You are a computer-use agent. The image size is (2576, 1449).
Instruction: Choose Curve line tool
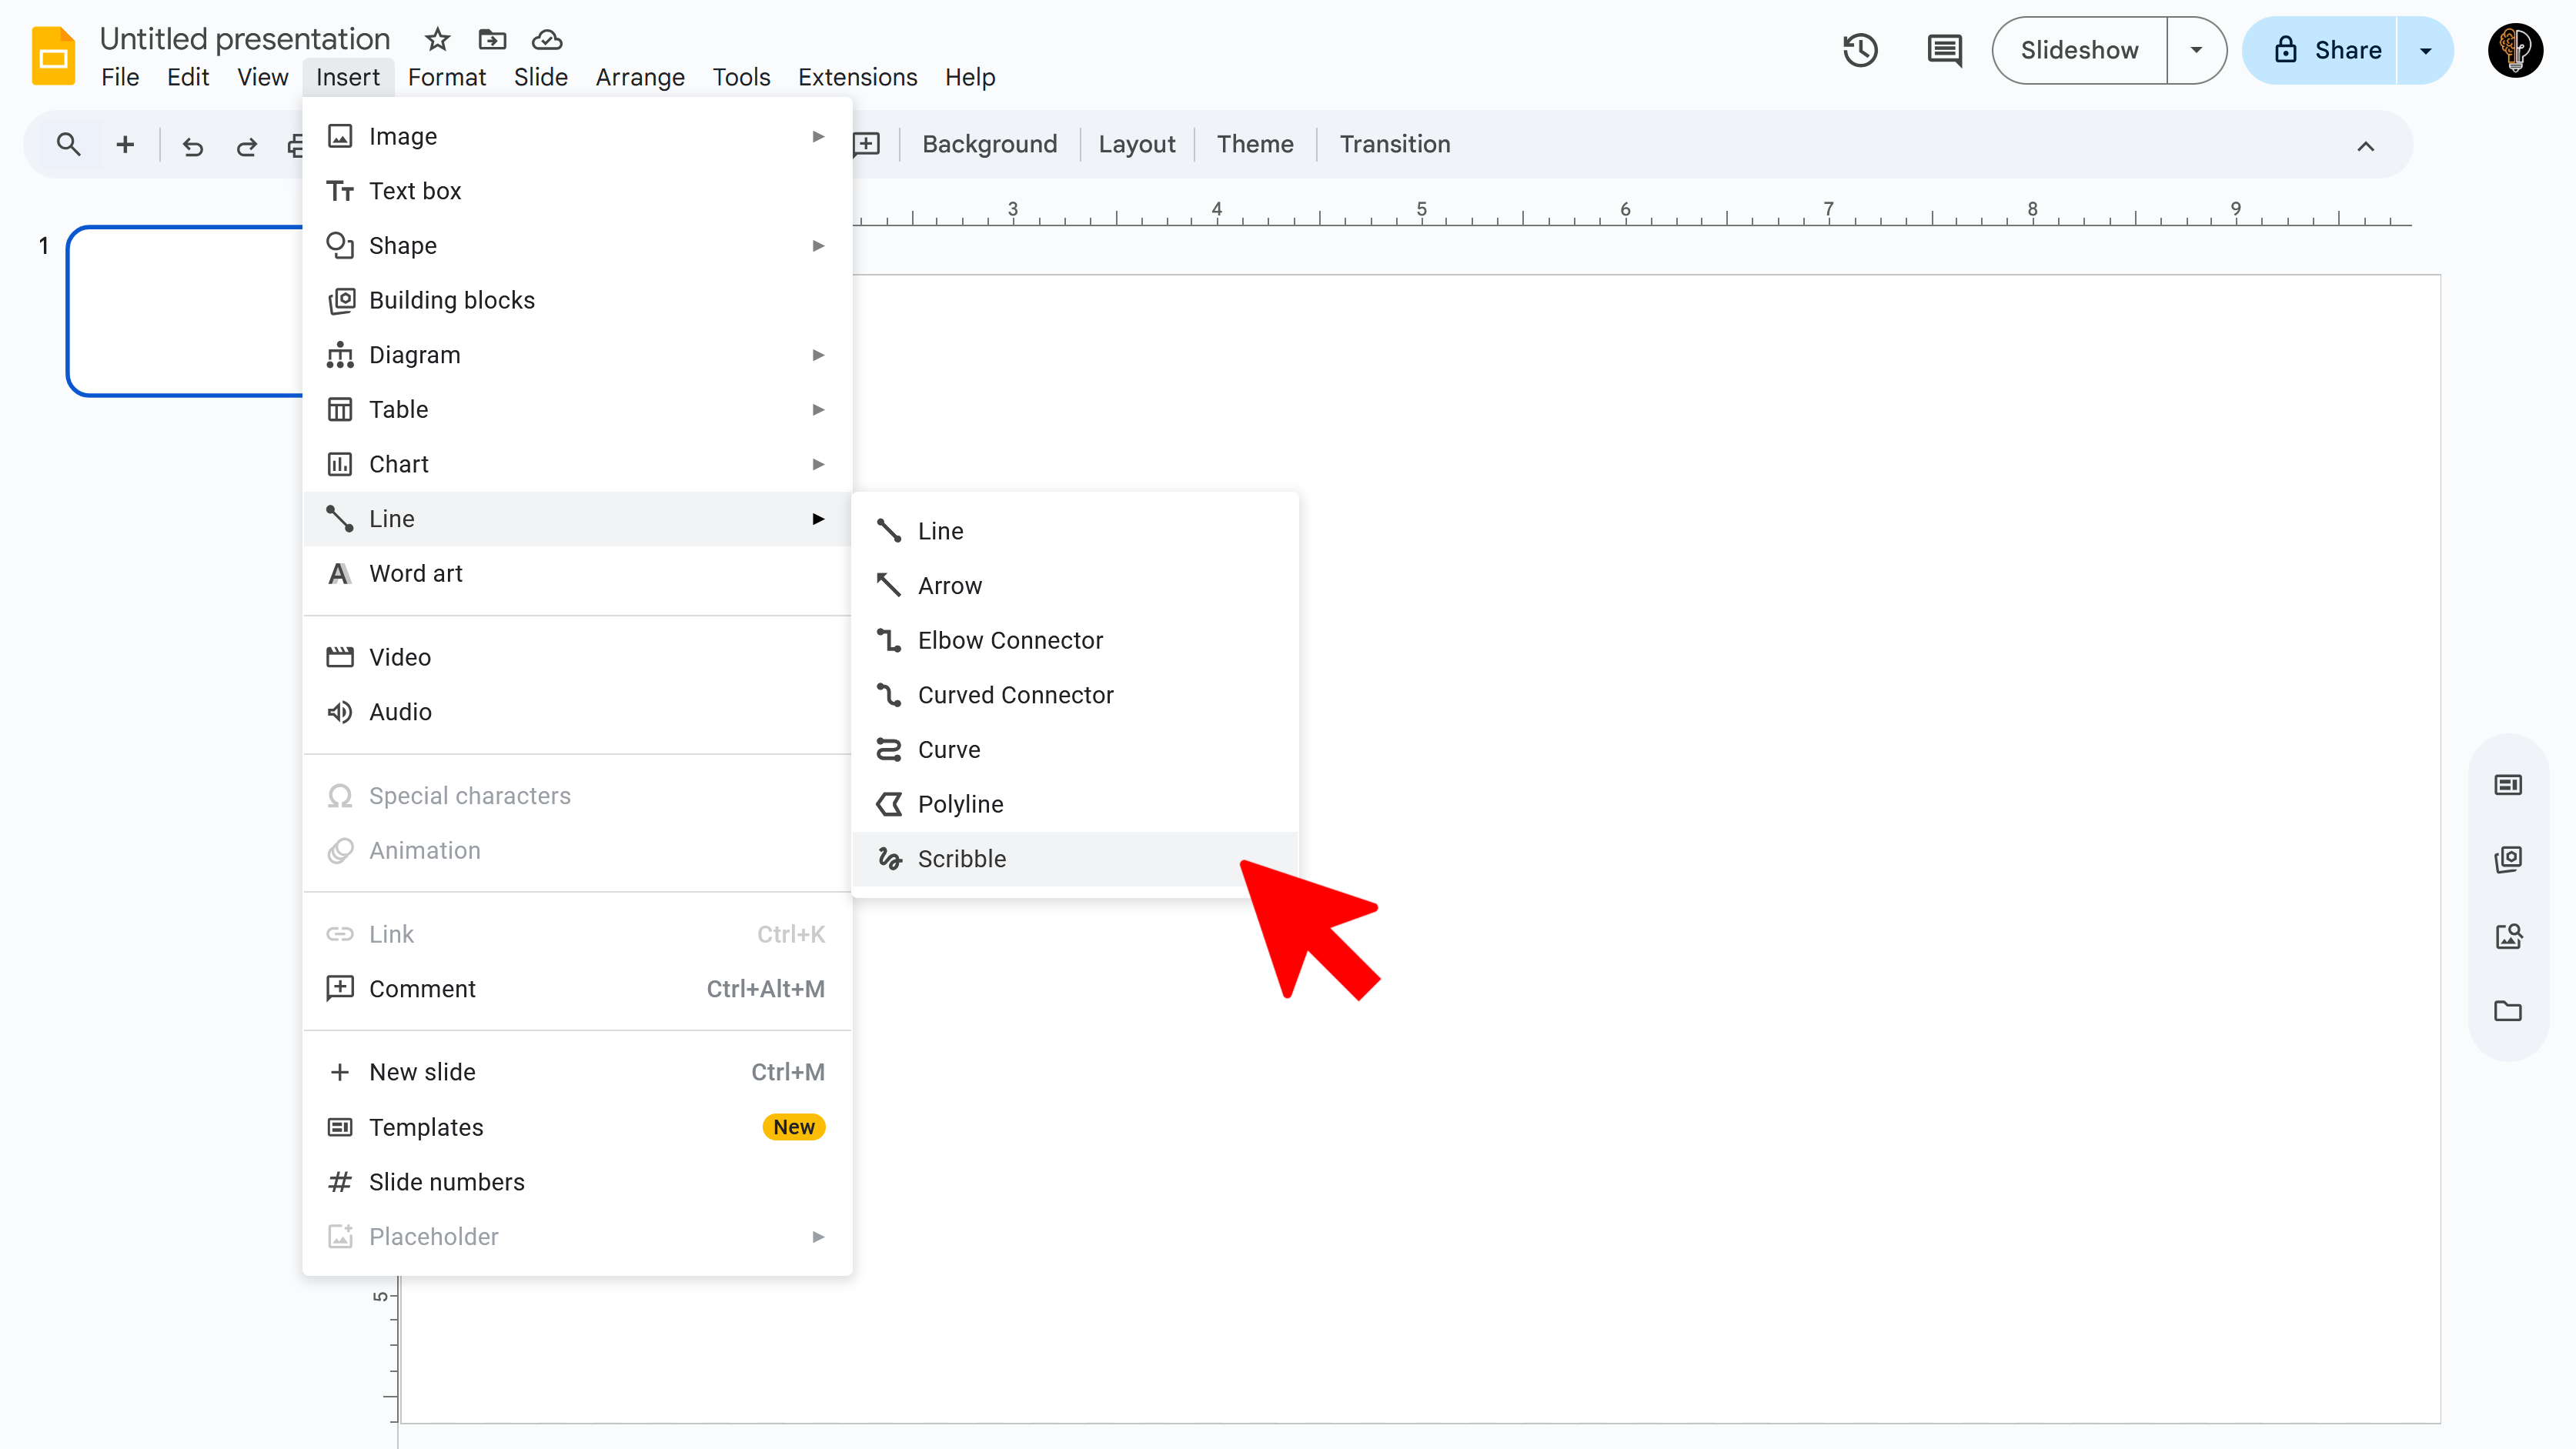tap(1075, 749)
